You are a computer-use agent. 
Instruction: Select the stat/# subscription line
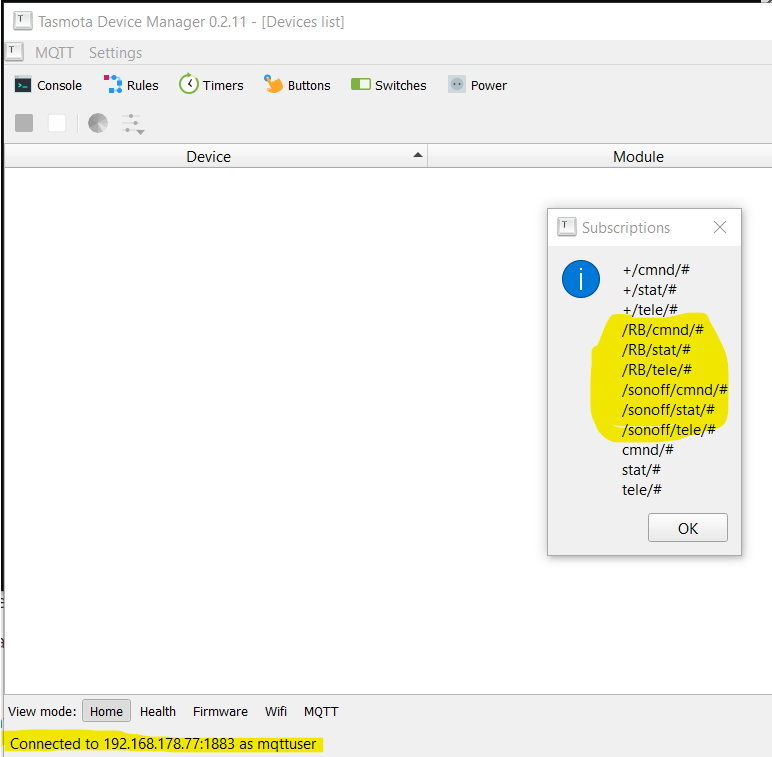click(641, 470)
